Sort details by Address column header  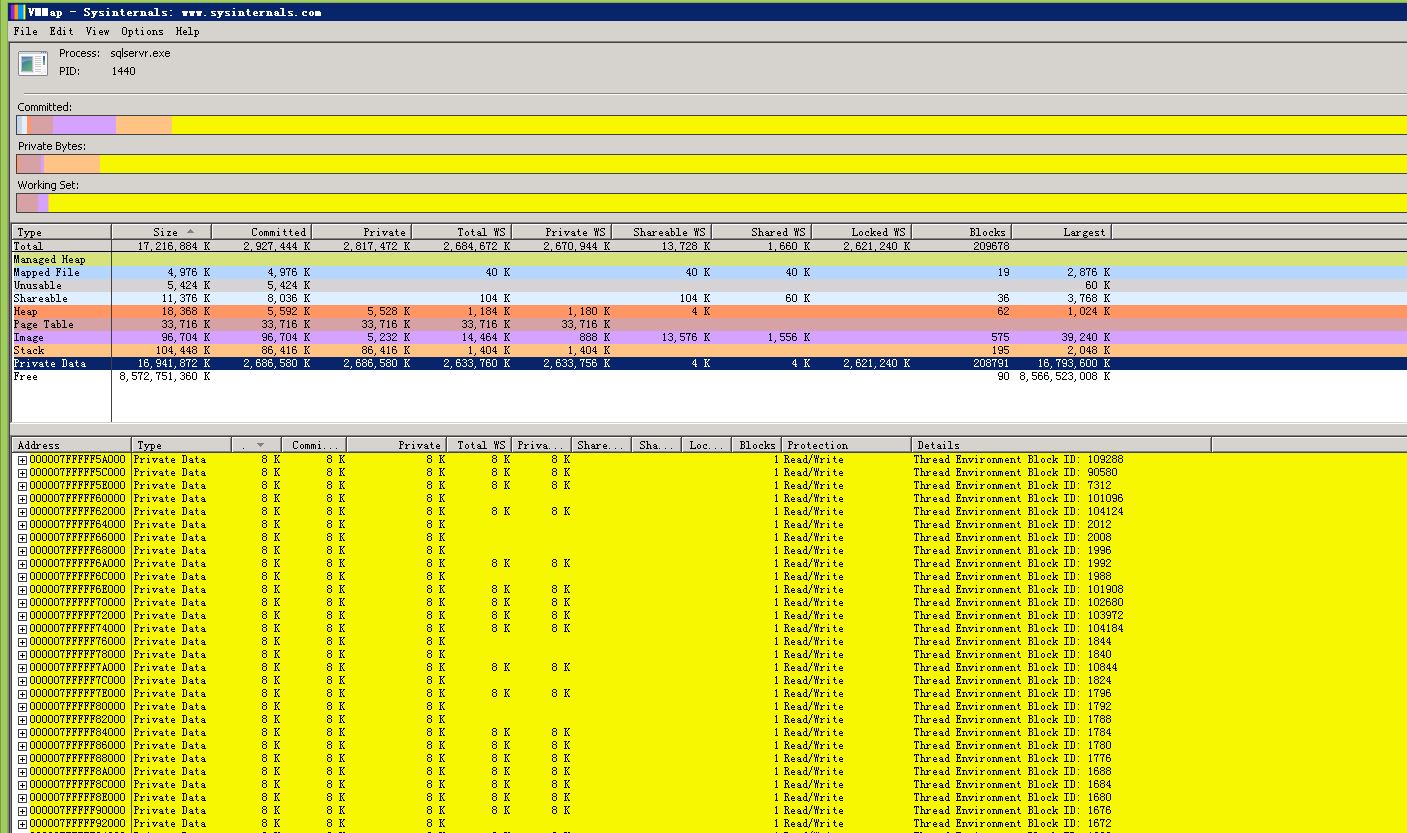(71, 445)
